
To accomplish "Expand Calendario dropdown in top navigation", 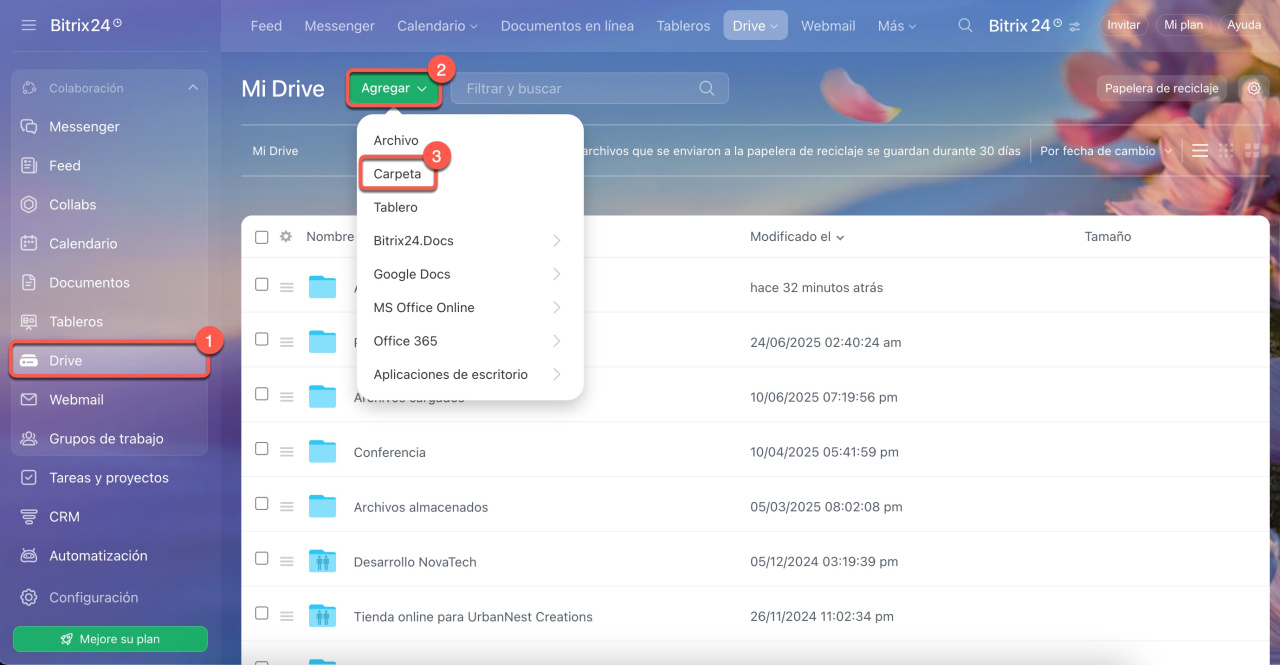I will (x=437, y=26).
